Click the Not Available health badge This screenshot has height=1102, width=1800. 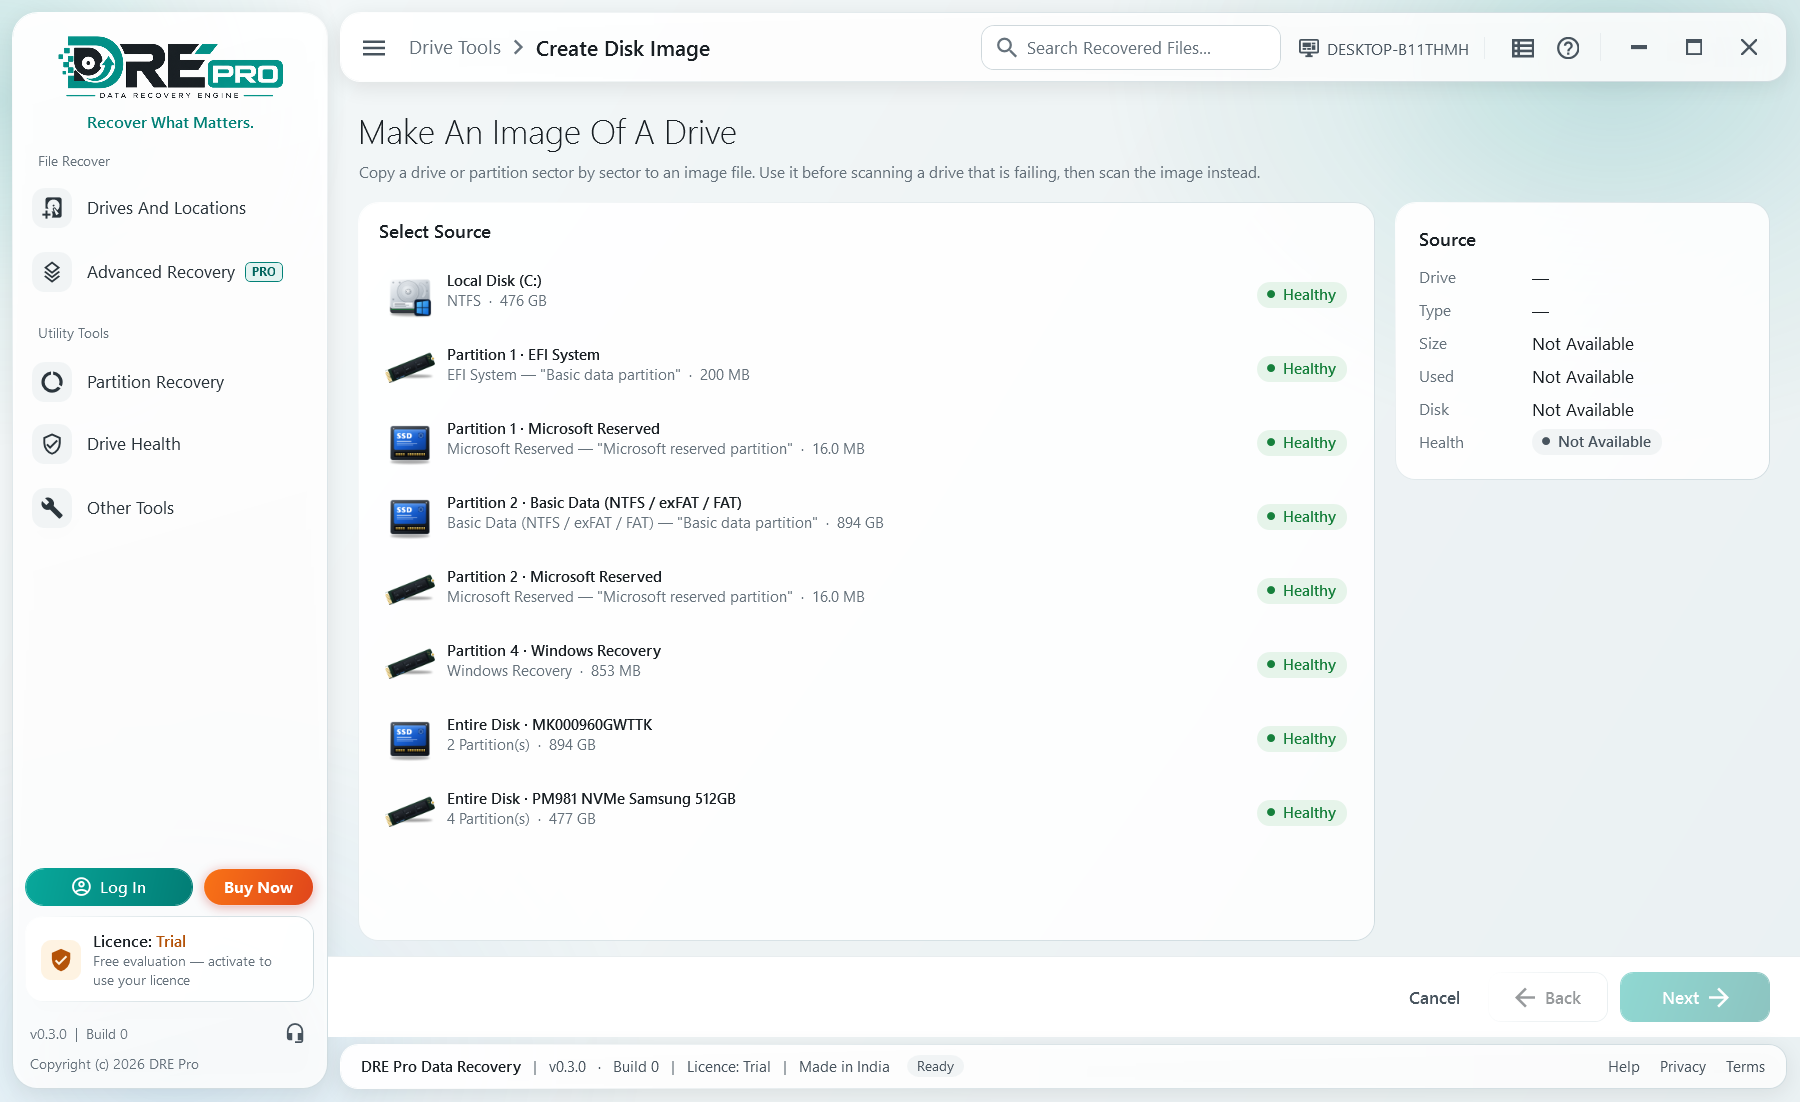coord(1596,442)
